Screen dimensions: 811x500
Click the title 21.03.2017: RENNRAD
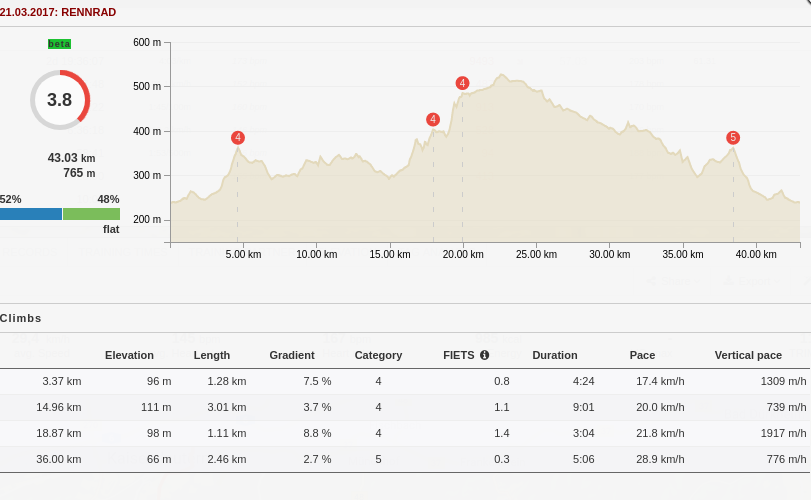(x=58, y=12)
